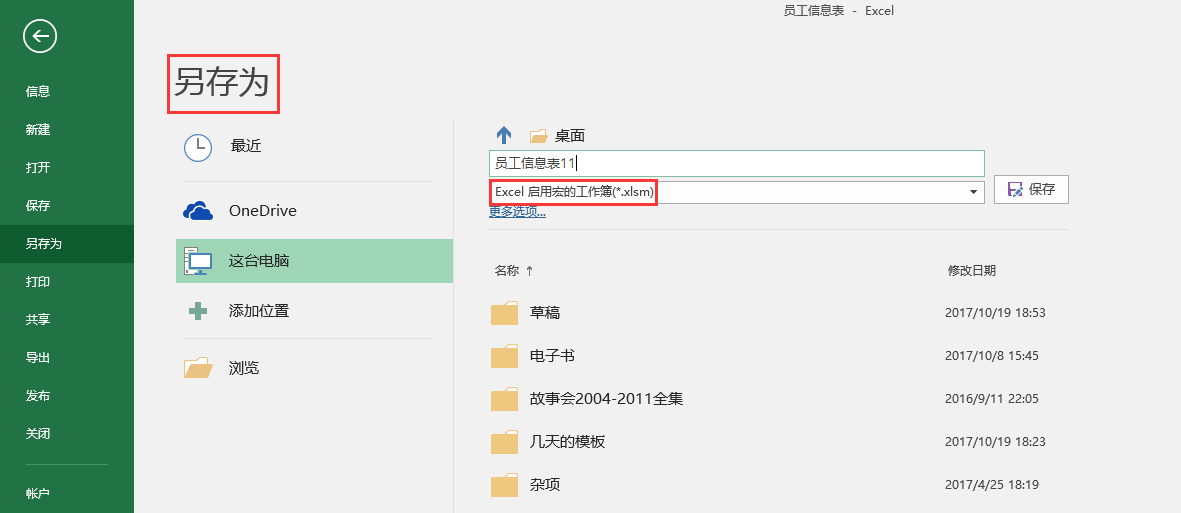Click the blue up-folder arrow icon
The height and width of the screenshot is (513, 1181).
tap(504, 136)
